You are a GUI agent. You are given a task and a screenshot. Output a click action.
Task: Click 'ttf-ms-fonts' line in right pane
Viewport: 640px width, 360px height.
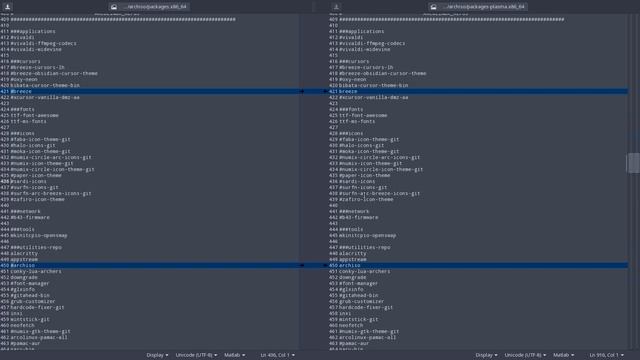coord(357,121)
